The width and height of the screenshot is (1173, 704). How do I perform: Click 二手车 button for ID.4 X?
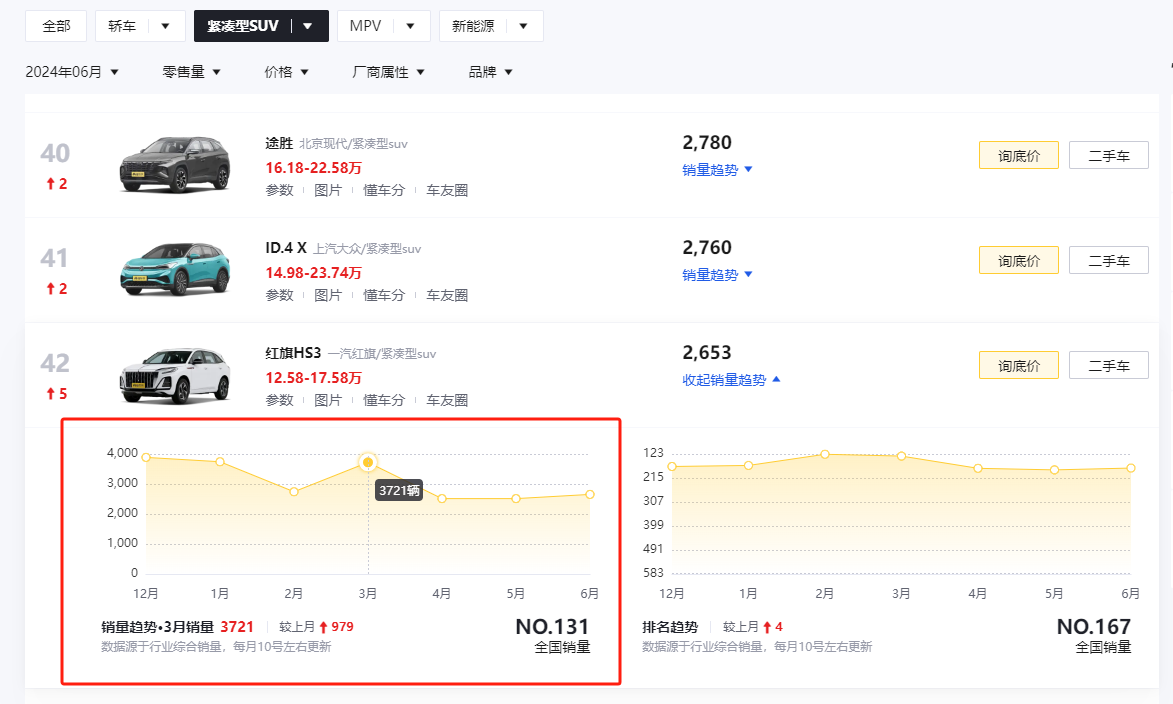click(1108, 261)
